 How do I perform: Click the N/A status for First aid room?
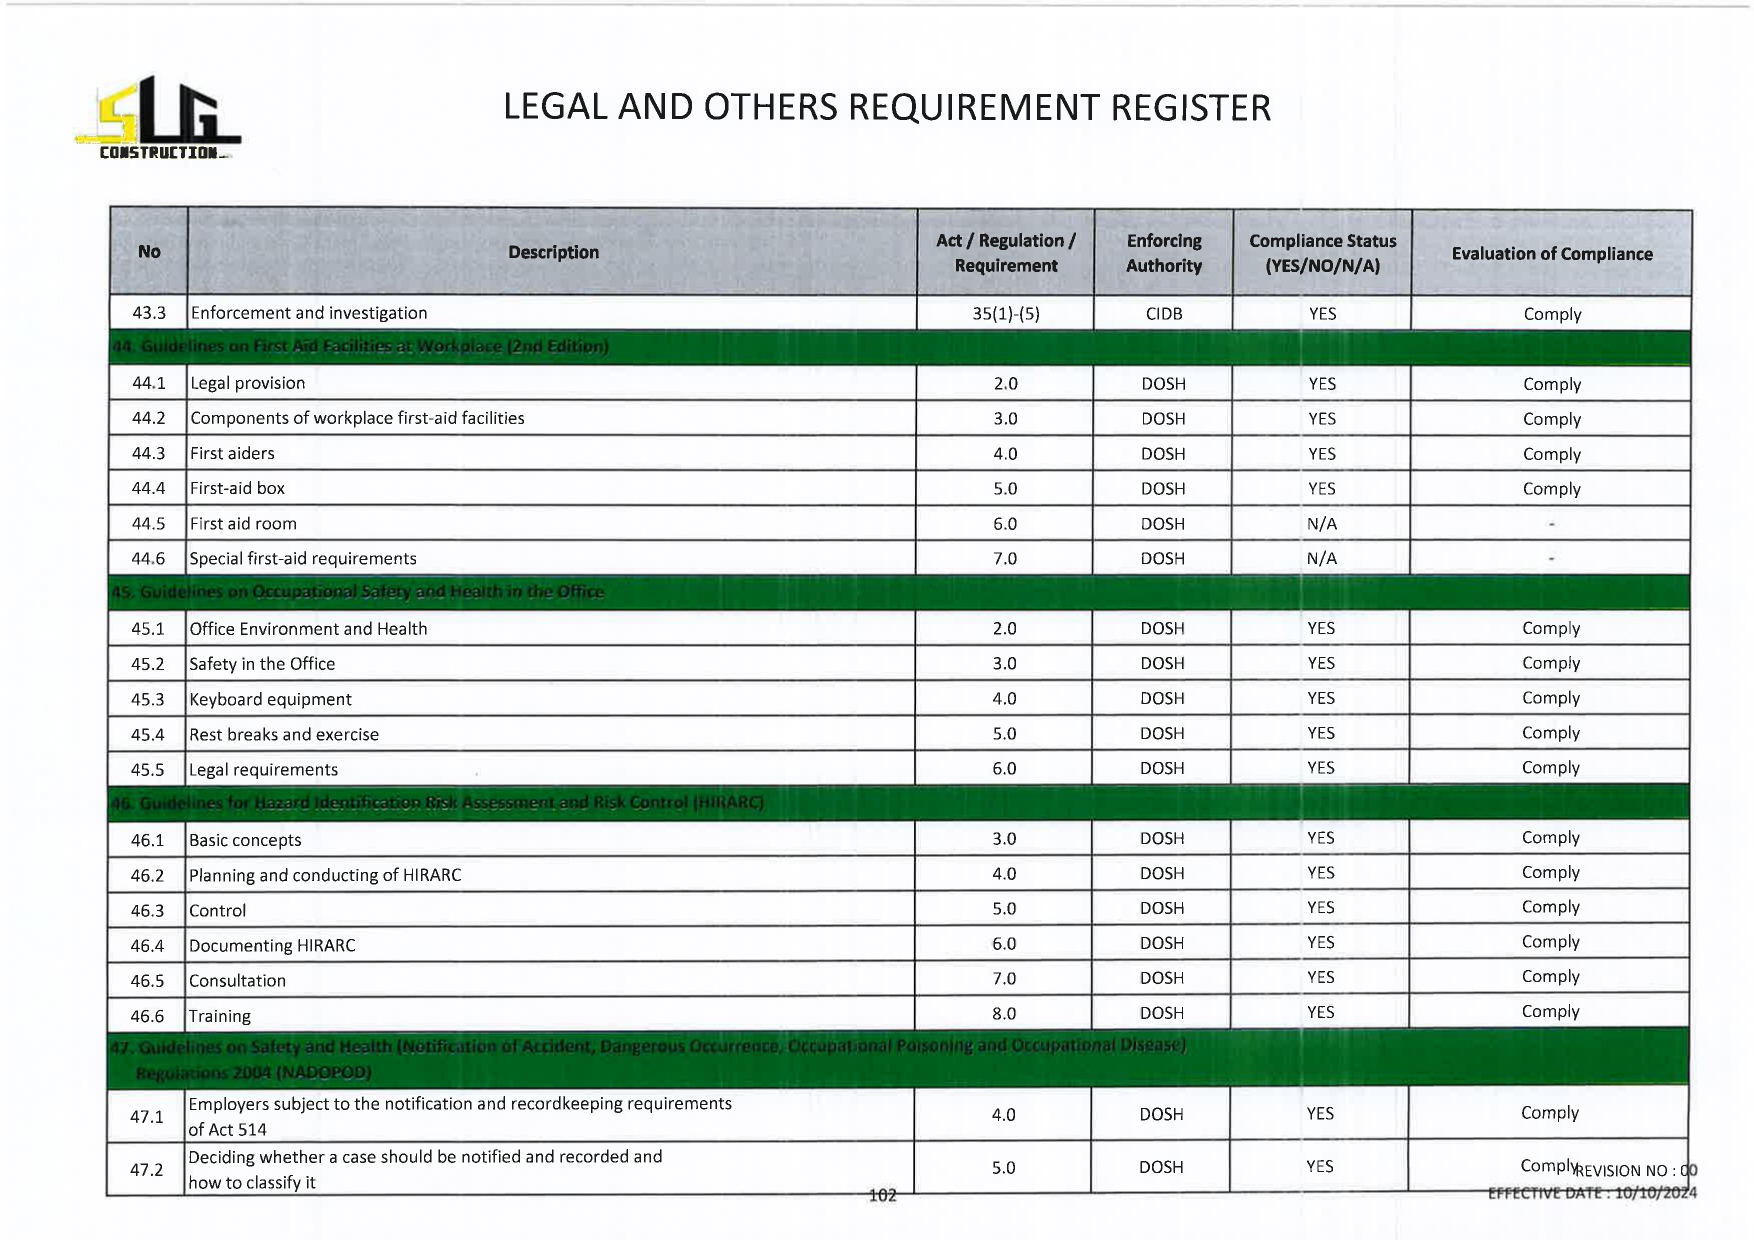[x=1321, y=524]
